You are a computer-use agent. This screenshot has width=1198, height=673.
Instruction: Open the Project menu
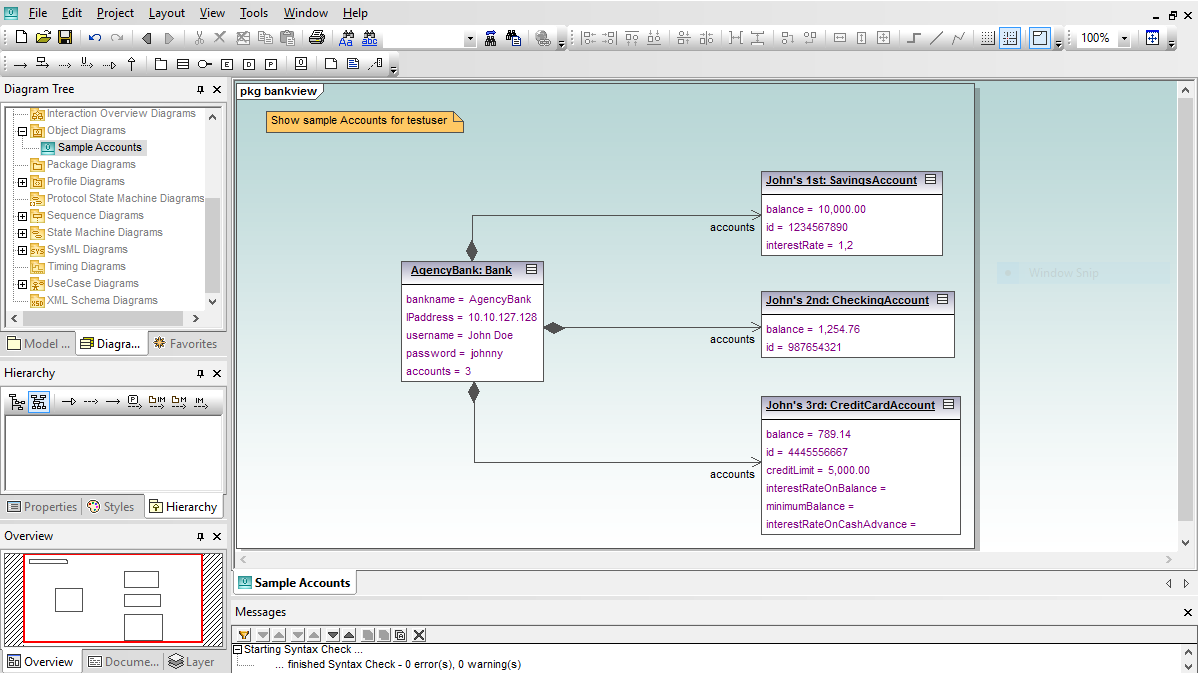(x=115, y=13)
